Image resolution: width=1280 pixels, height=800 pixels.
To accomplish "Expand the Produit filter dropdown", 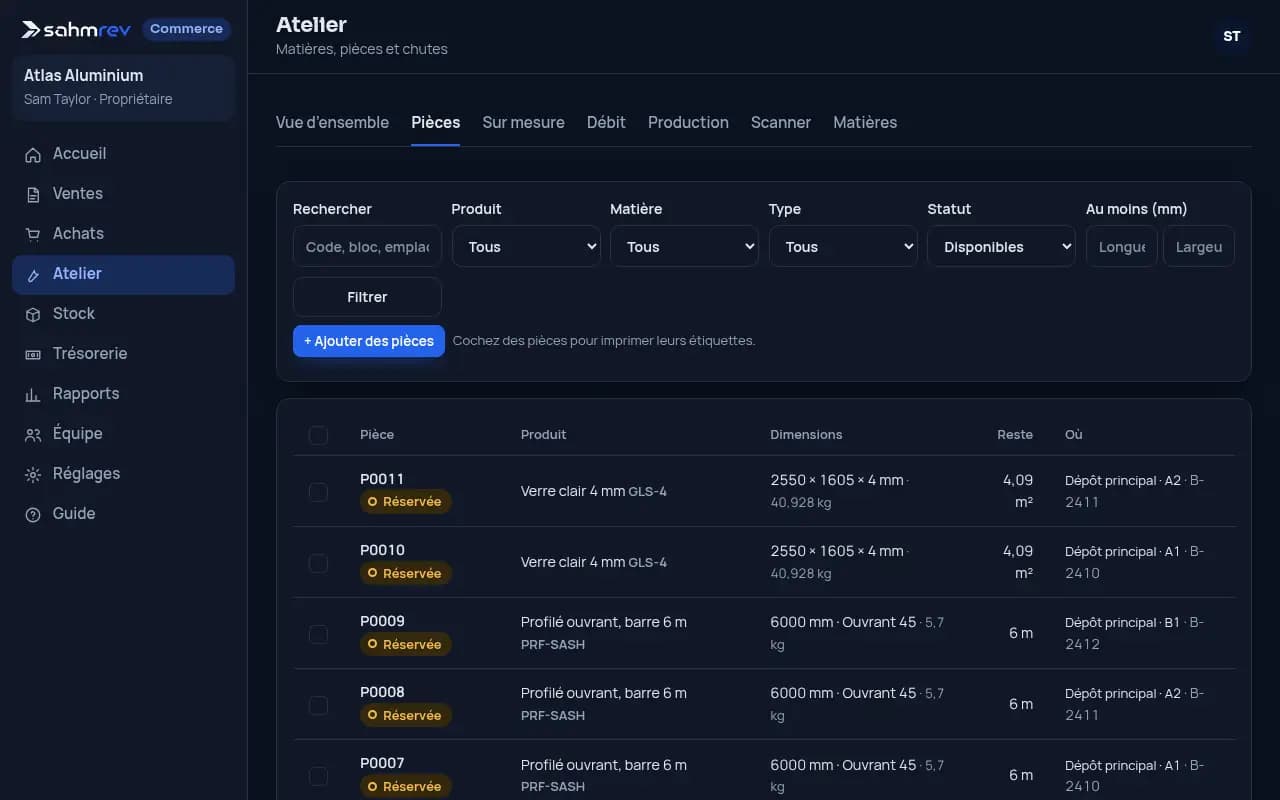I will [x=526, y=247].
